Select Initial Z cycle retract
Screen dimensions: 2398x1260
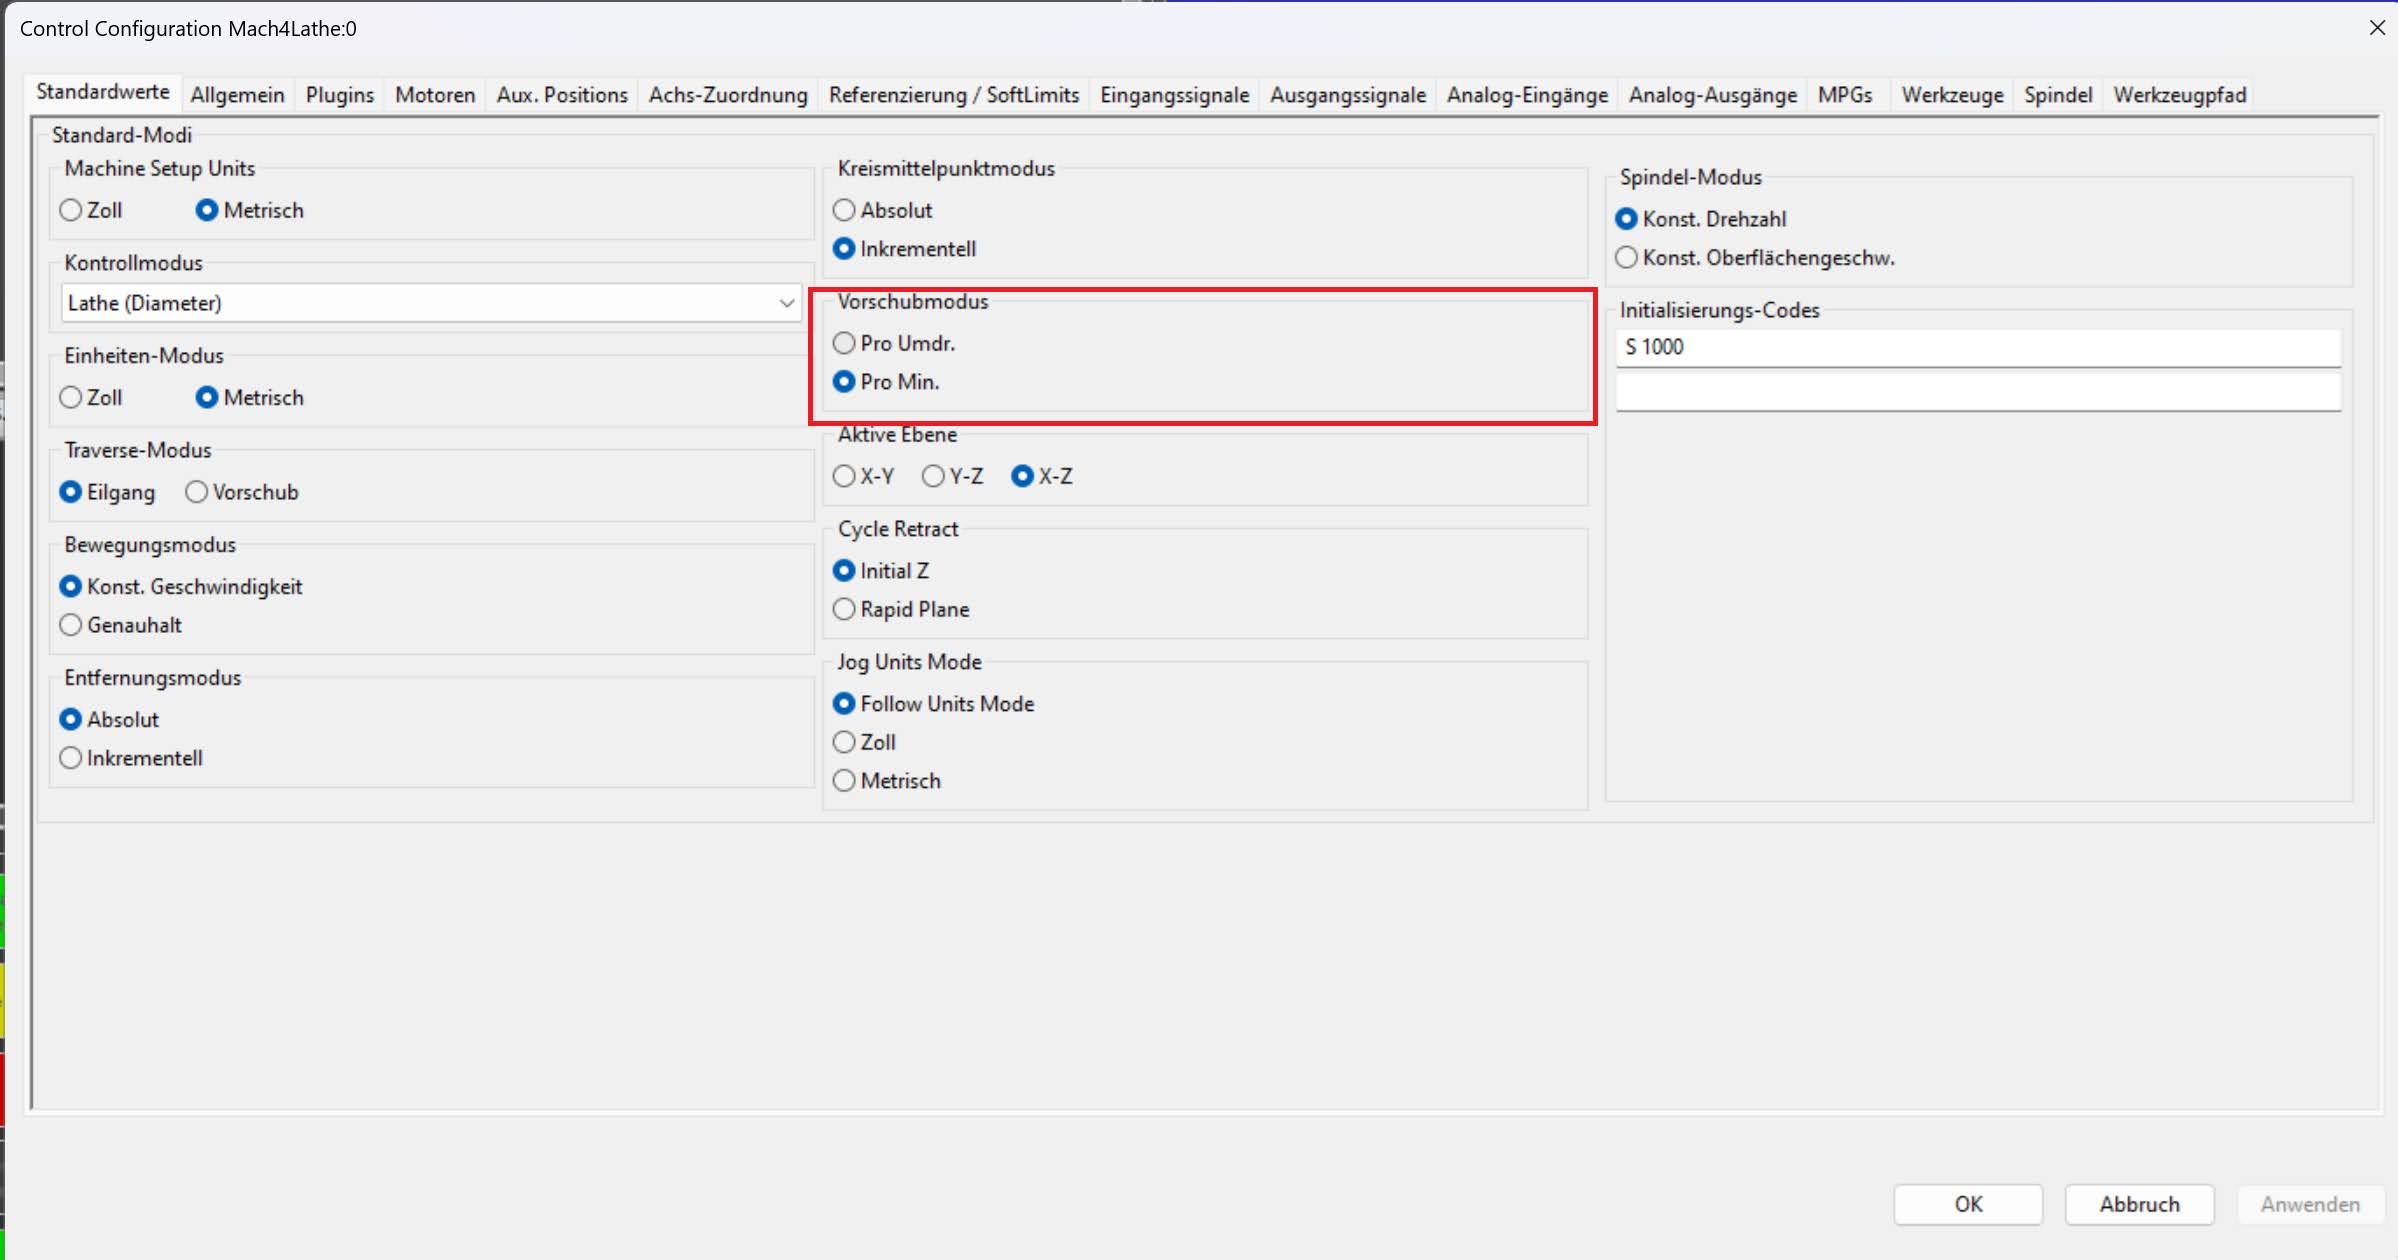(x=882, y=570)
